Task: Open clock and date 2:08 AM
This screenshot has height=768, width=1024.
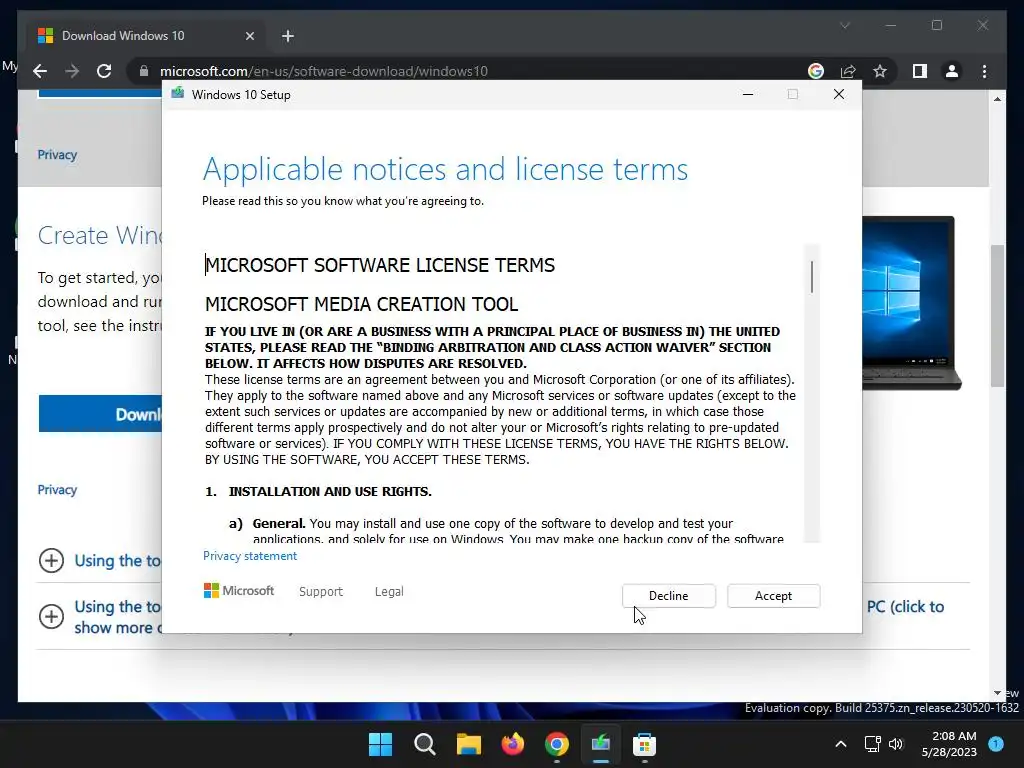Action: point(949,744)
